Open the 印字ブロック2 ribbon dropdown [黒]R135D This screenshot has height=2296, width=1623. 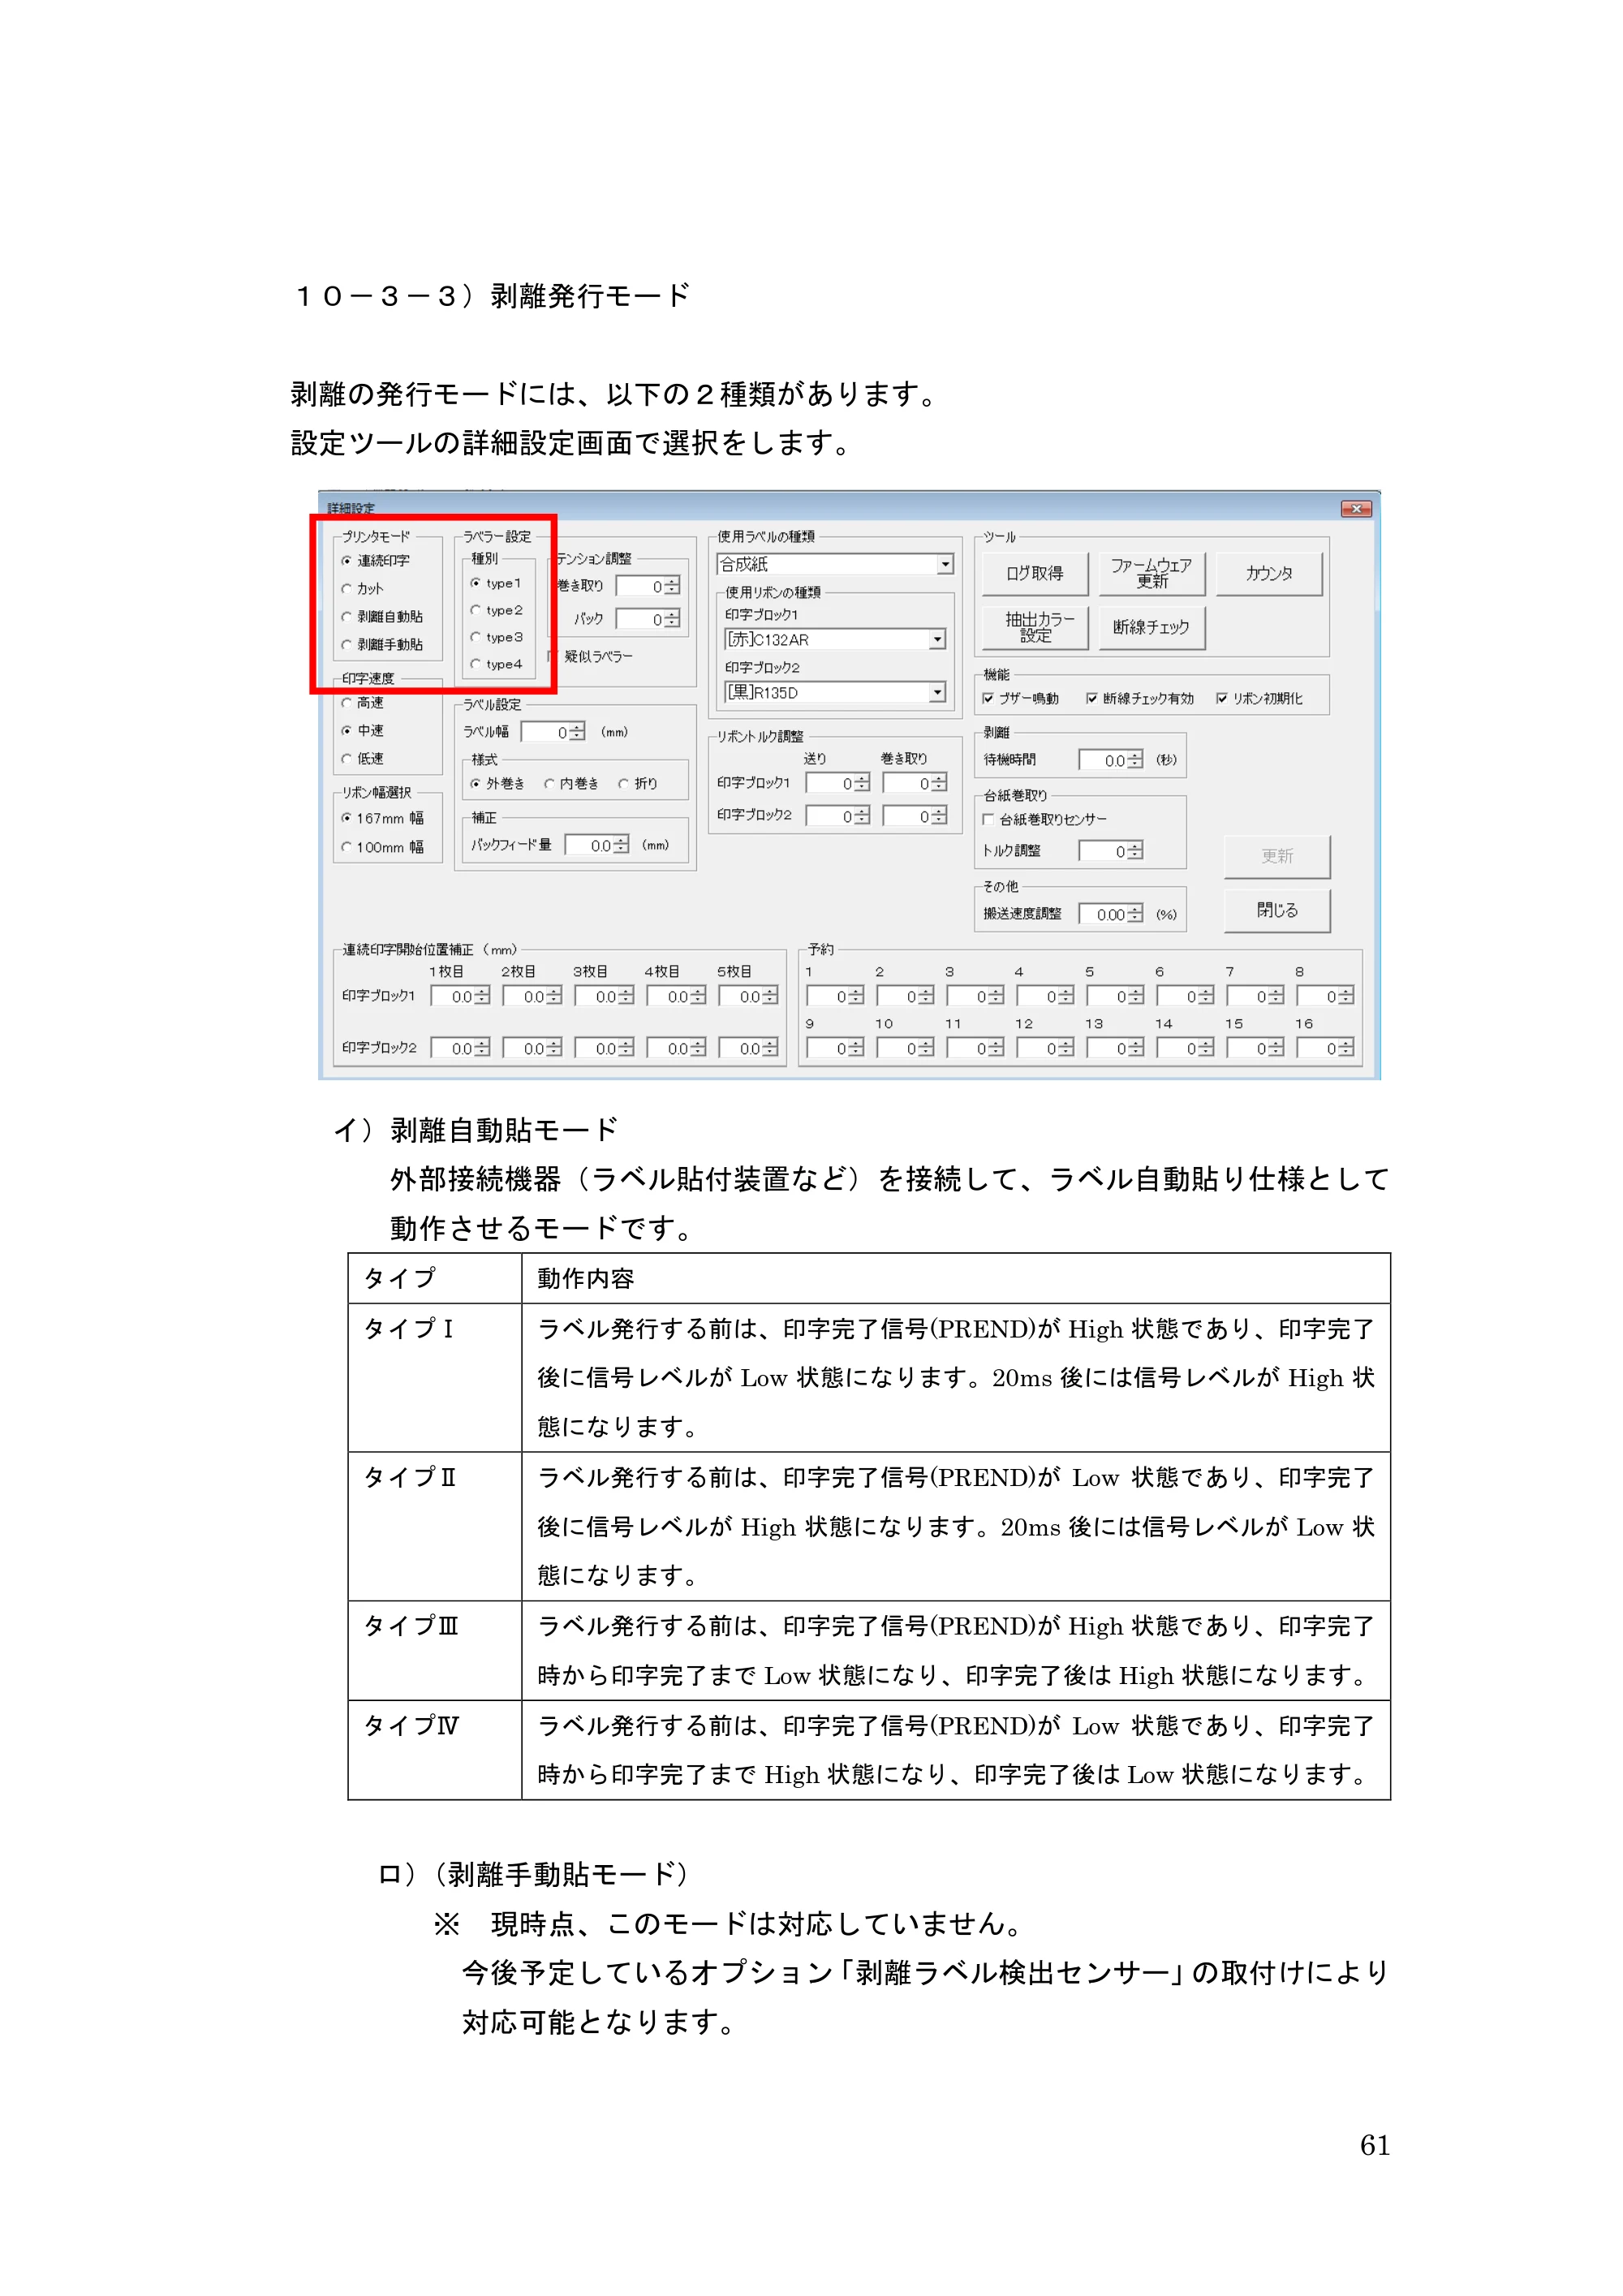tap(835, 693)
